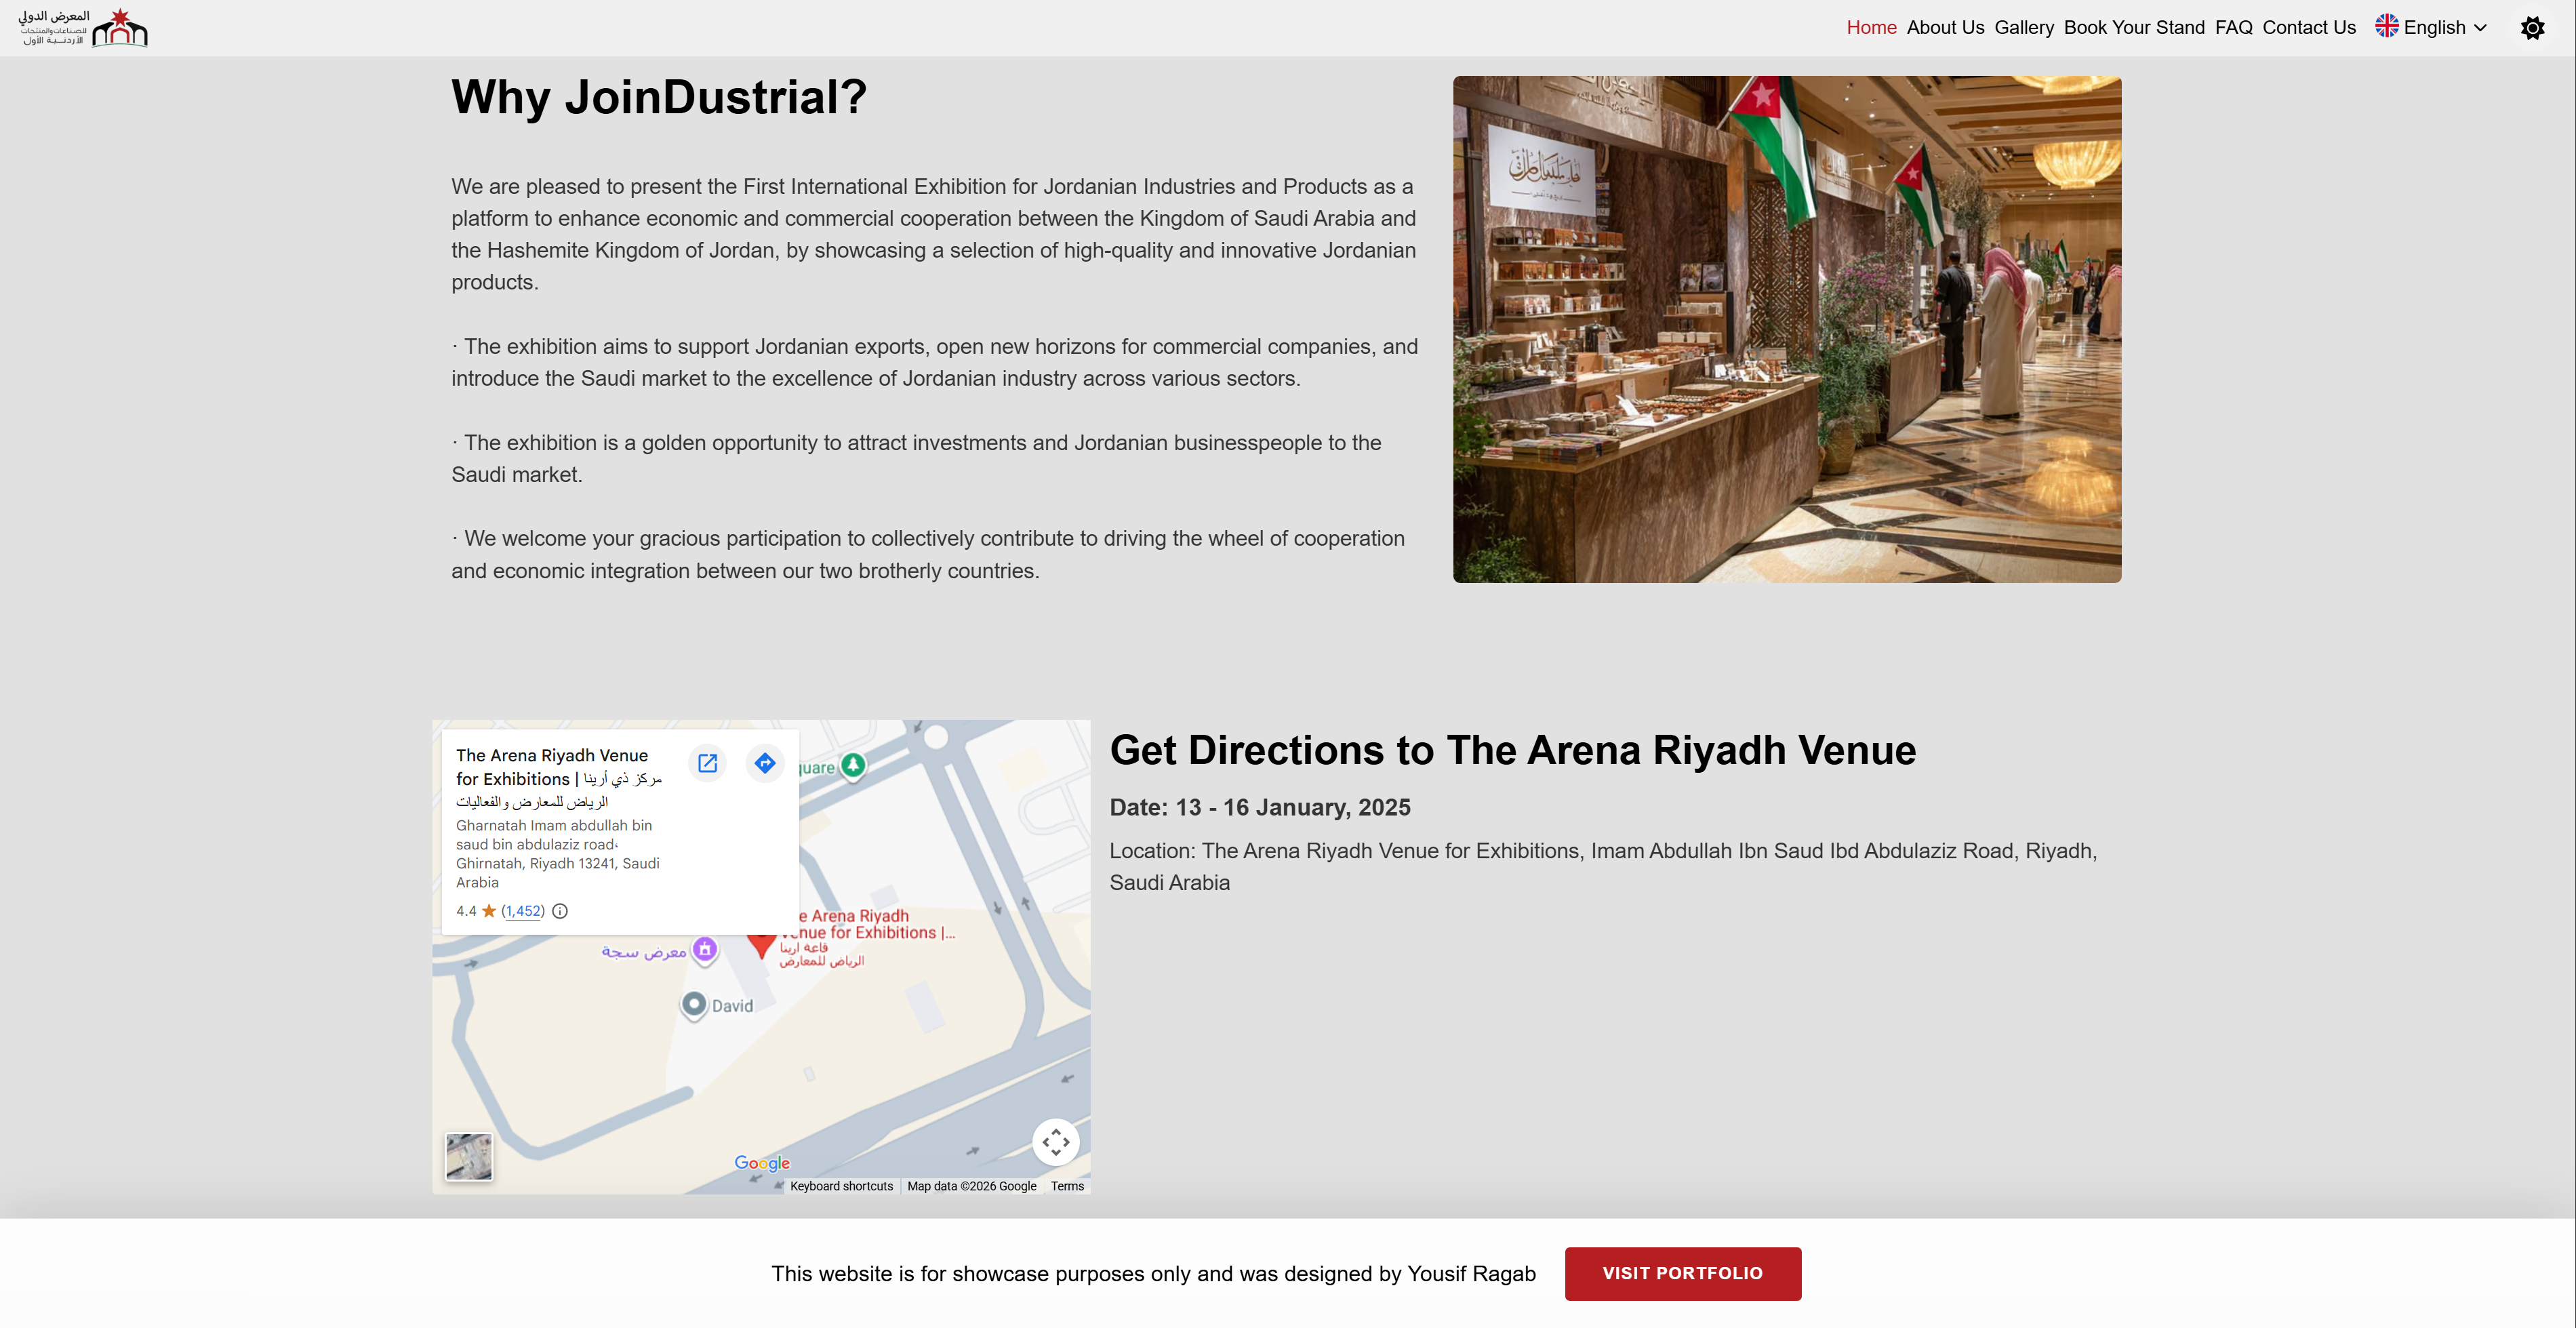Switch to satellite view thumbnail
2576x1328 pixels.
pyautogui.click(x=468, y=1157)
